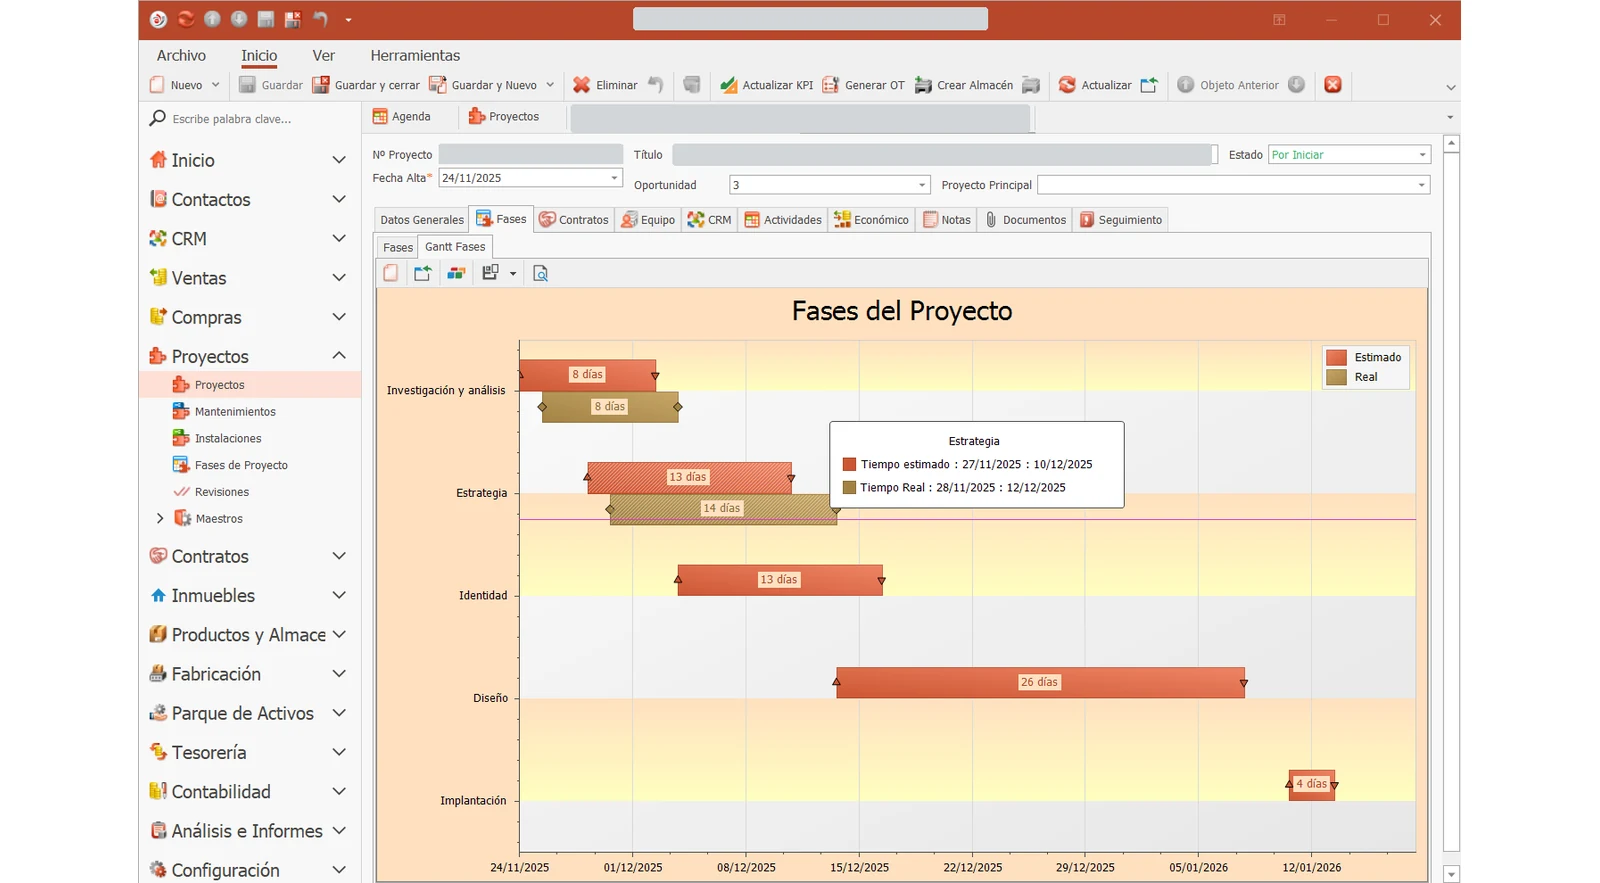Open the Contabilidad sidebar section
Screen dimensions: 1600x883
pyautogui.click(x=248, y=792)
